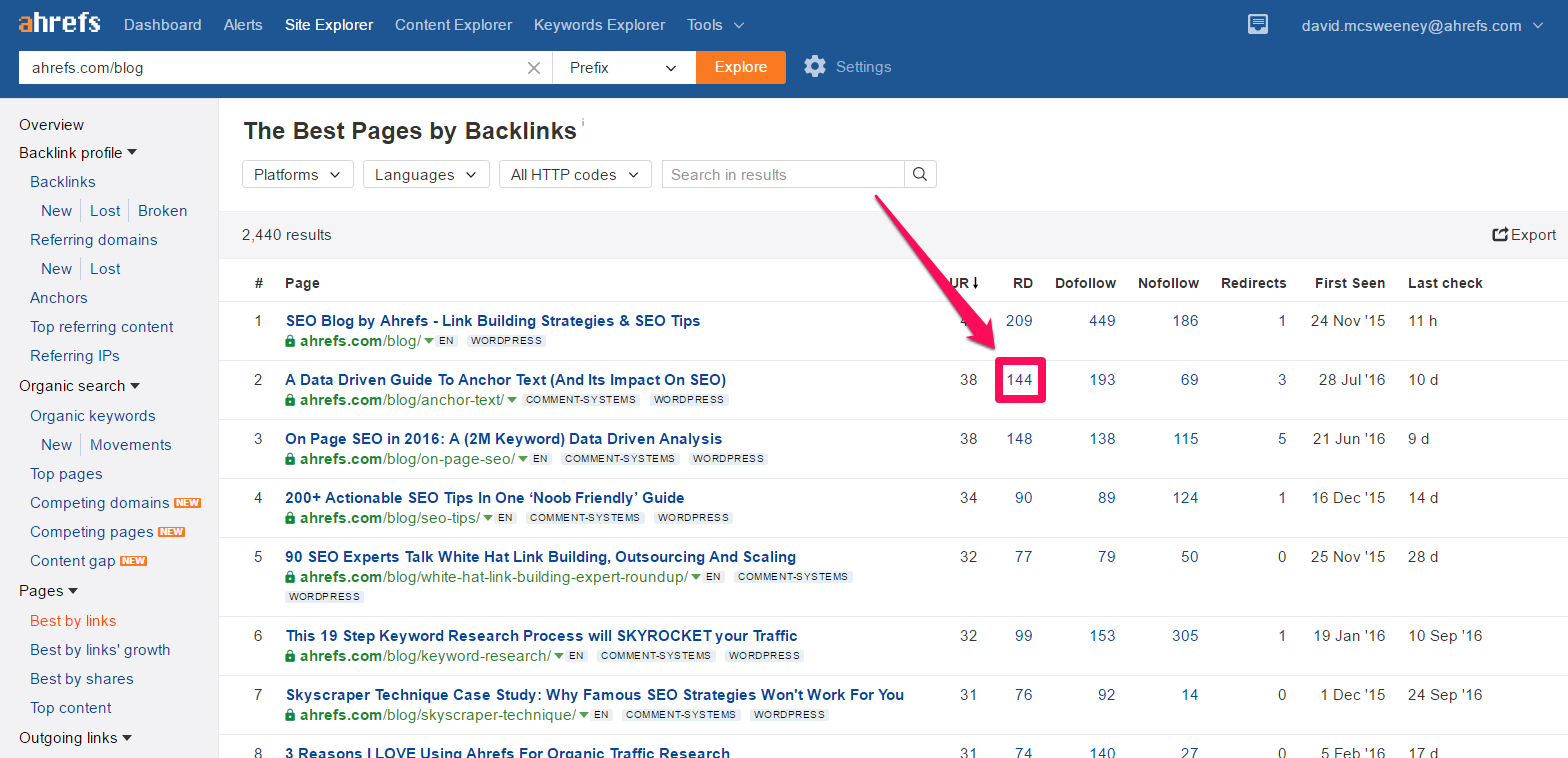Click the green lock icon for ahrefs.com/blog/seo-tips/
This screenshot has height=758, width=1568.
[290, 518]
